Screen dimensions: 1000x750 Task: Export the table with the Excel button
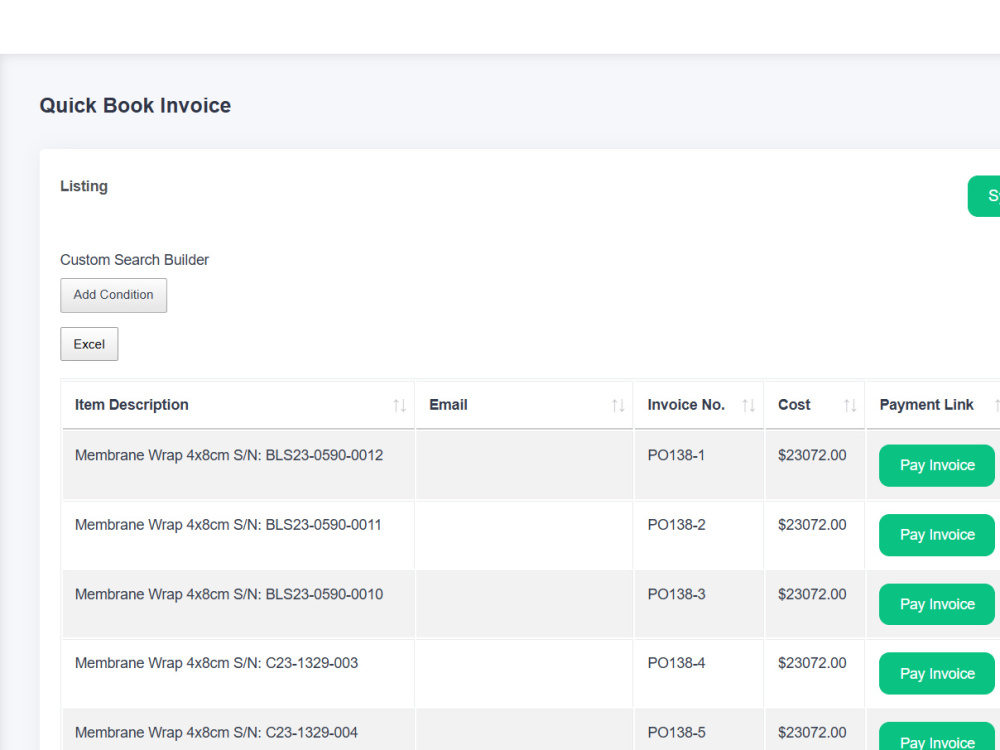[x=89, y=344]
